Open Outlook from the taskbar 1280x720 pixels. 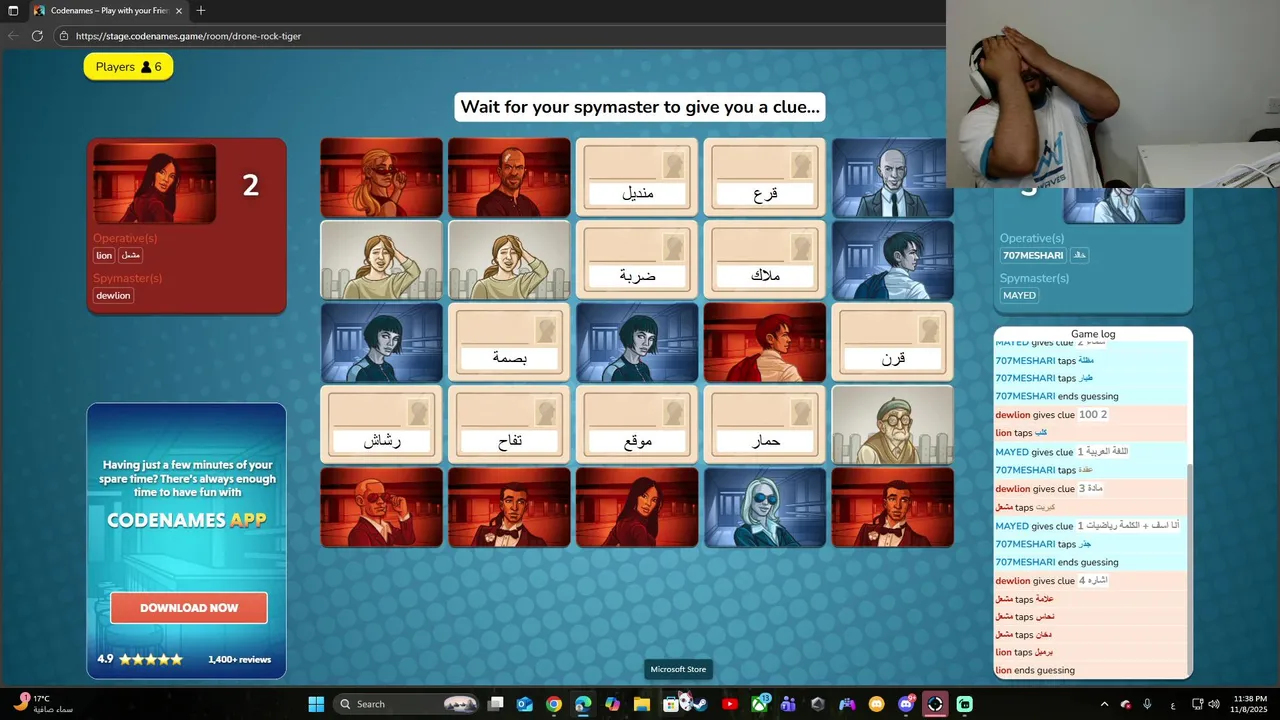point(525,704)
